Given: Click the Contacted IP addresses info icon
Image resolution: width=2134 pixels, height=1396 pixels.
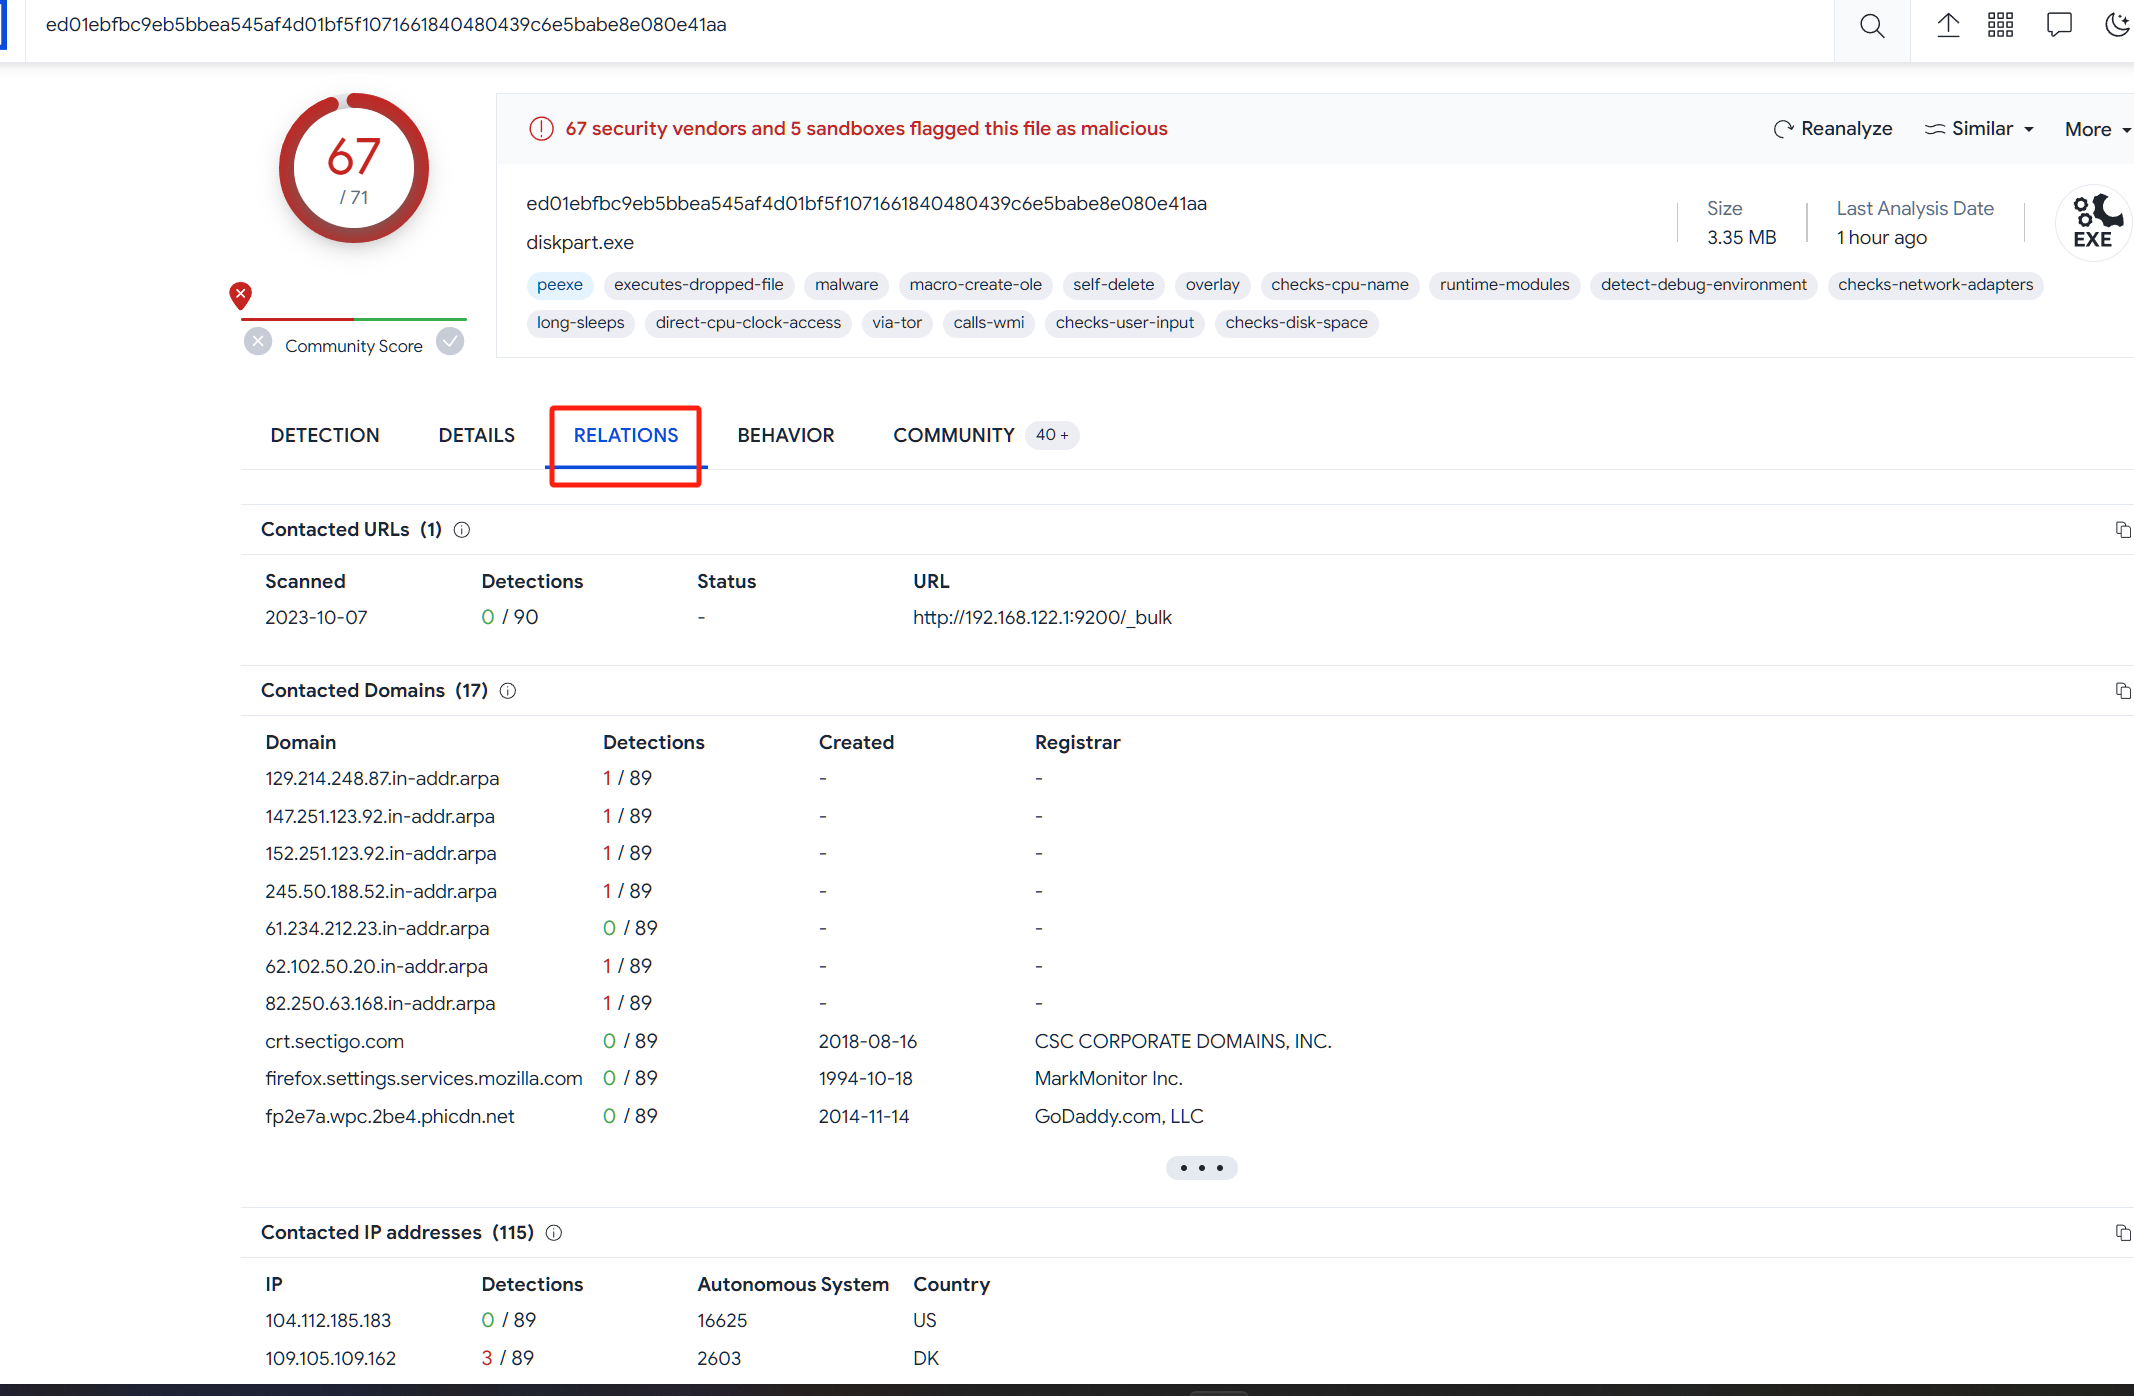Looking at the screenshot, I should tap(554, 1233).
